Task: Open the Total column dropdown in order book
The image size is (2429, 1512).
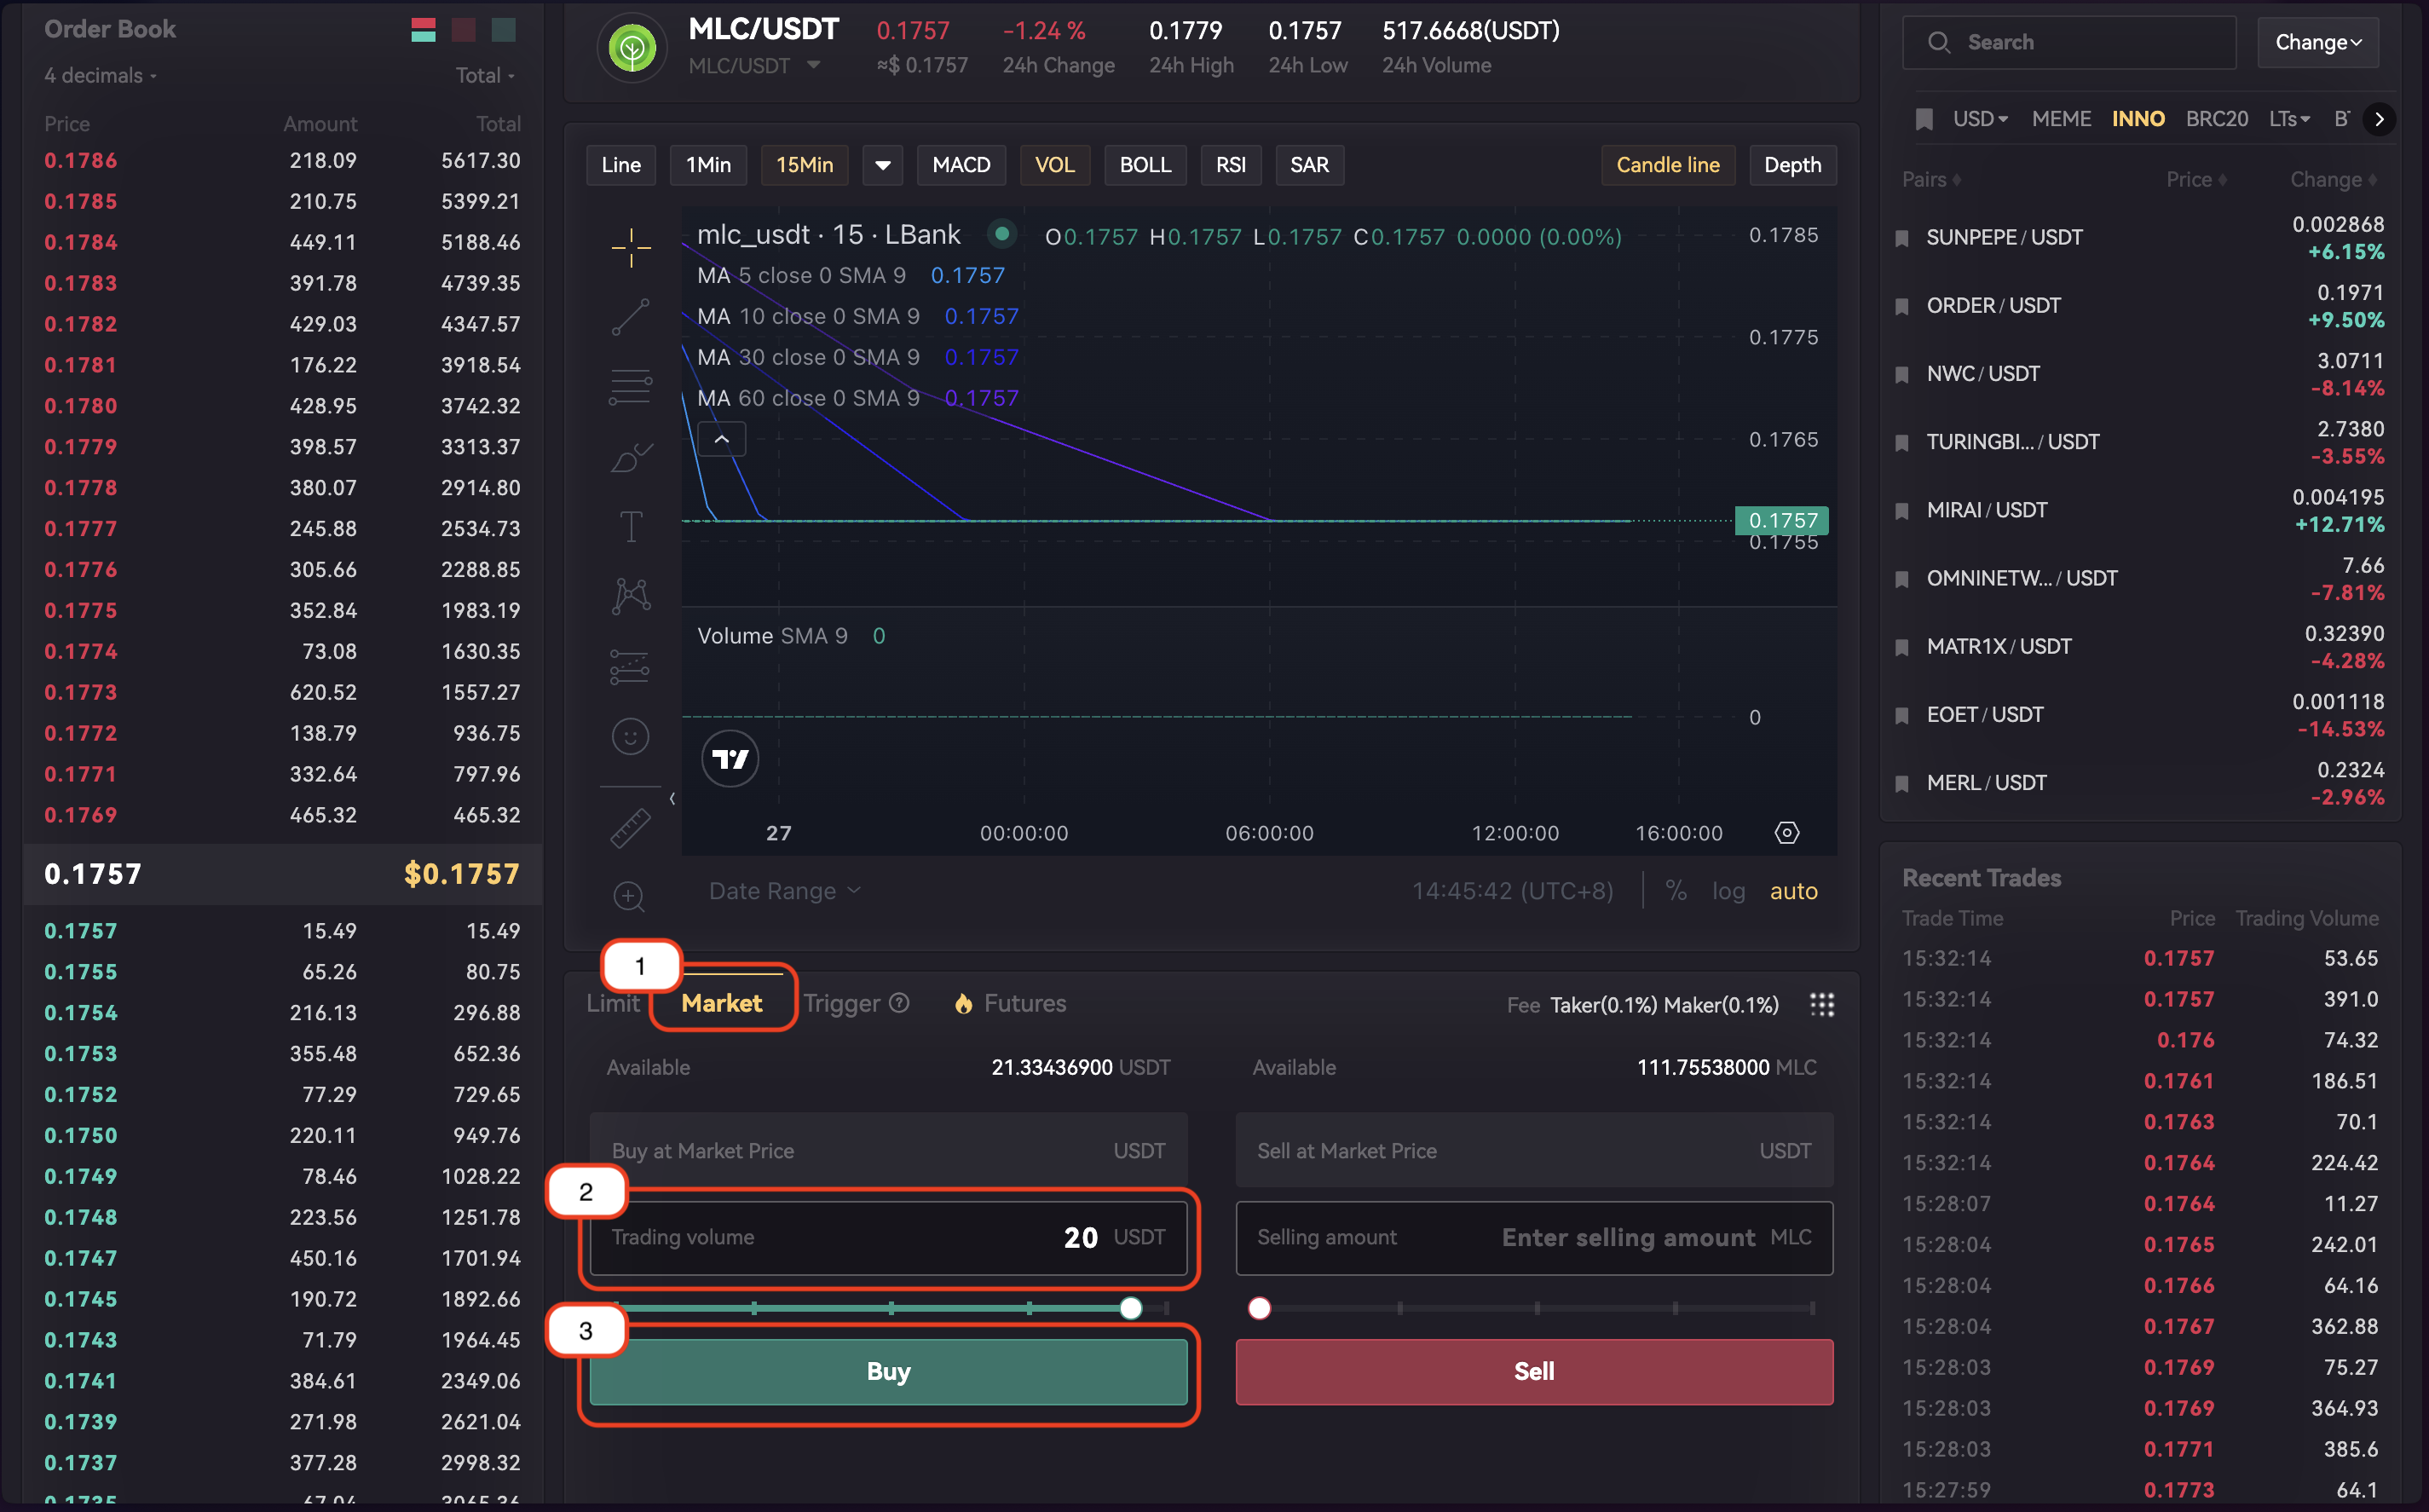Action: click(x=485, y=76)
